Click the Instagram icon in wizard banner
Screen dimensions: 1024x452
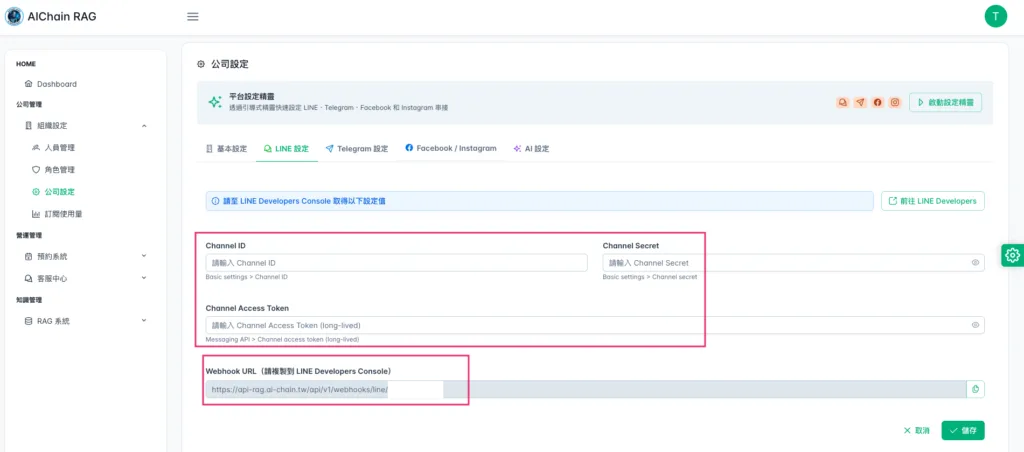(x=895, y=102)
